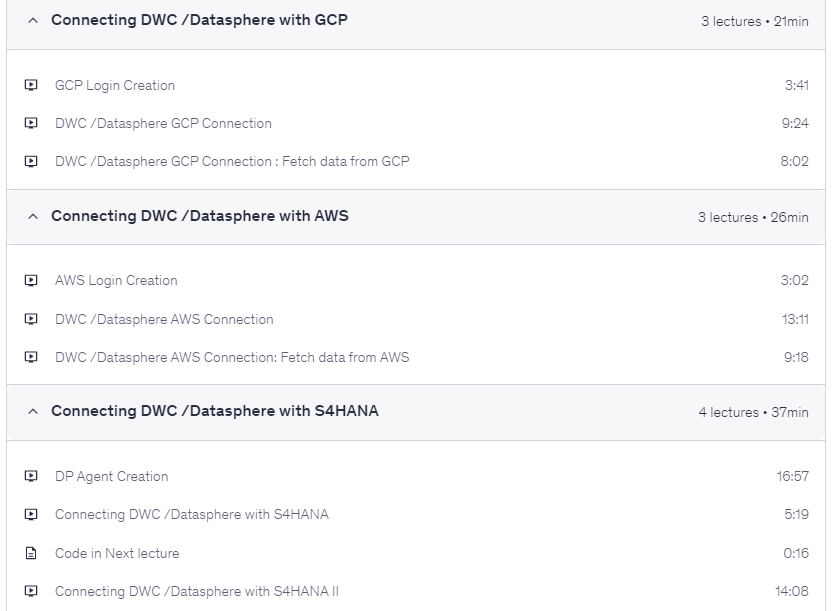
Task: Click video icon beside Connecting with S4HANA II
Action: pyautogui.click(x=31, y=592)
